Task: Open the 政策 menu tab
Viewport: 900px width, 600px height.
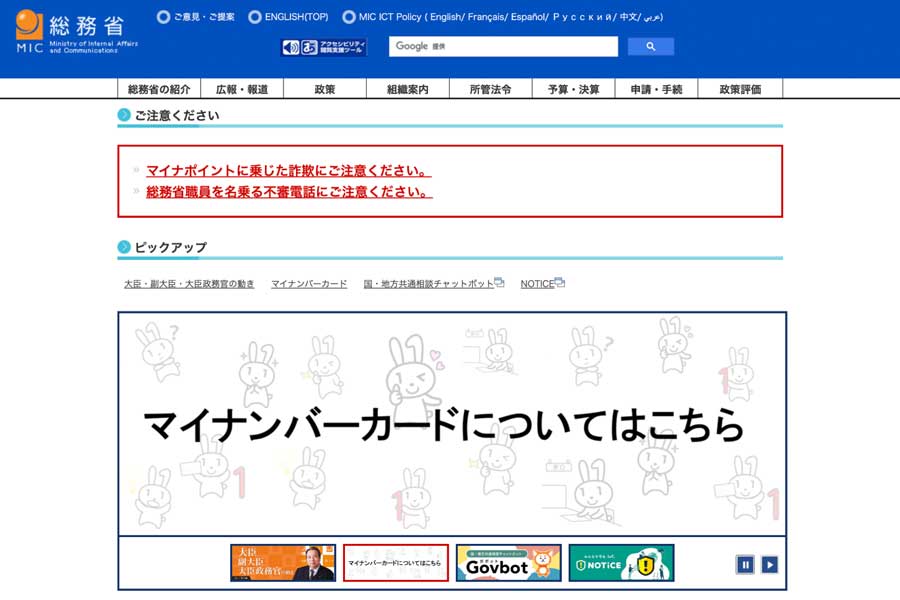Action: coord(325,89)
